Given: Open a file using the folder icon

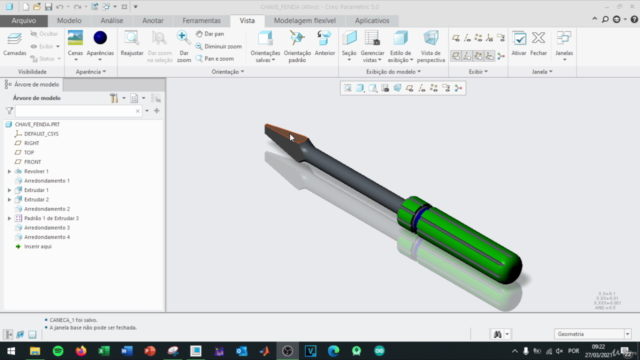Looking at the screenshot, I should pos(37,7).
